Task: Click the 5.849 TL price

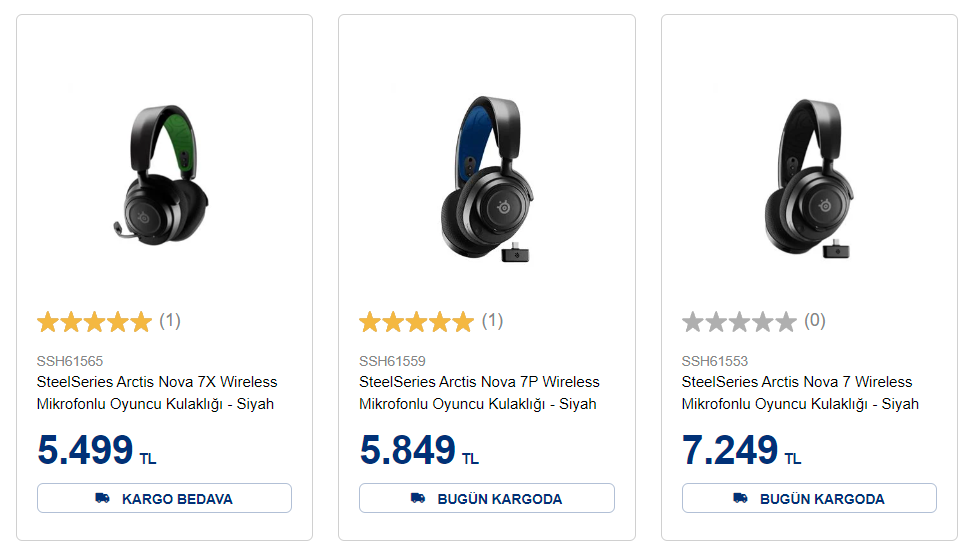Action: click(x=418, y=451)
